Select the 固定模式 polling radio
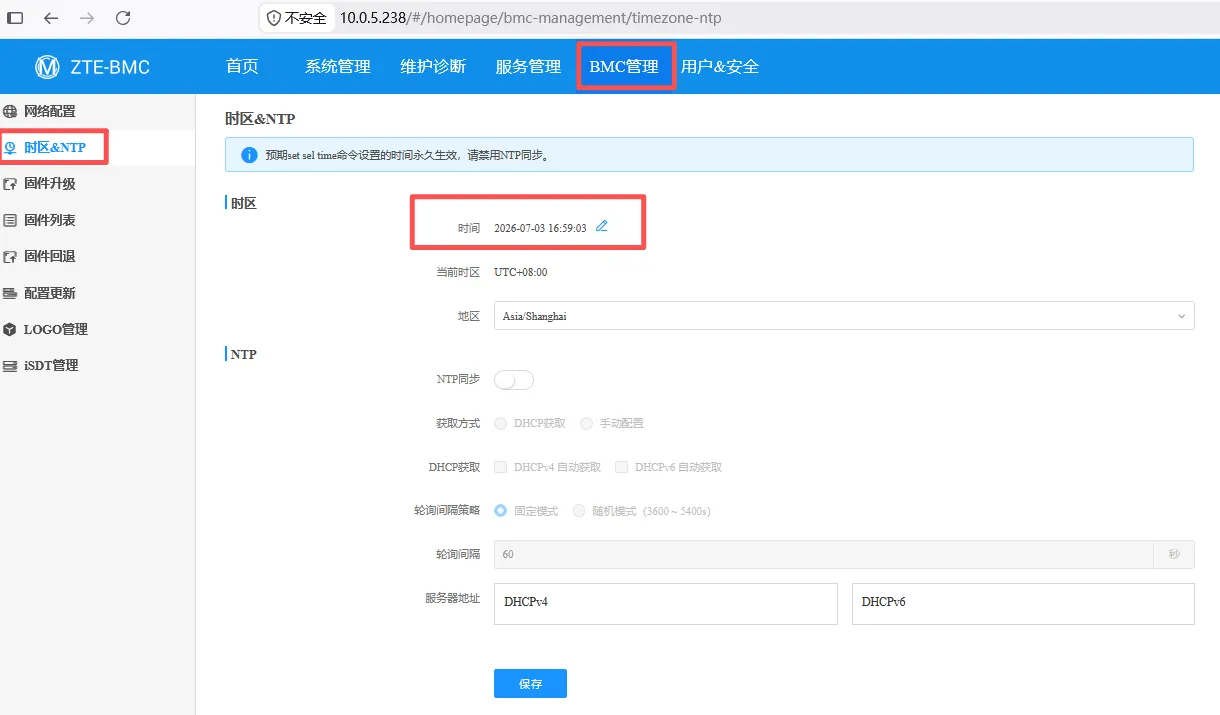The height and width of the screenshot is (715, 1220). (500, 511)
